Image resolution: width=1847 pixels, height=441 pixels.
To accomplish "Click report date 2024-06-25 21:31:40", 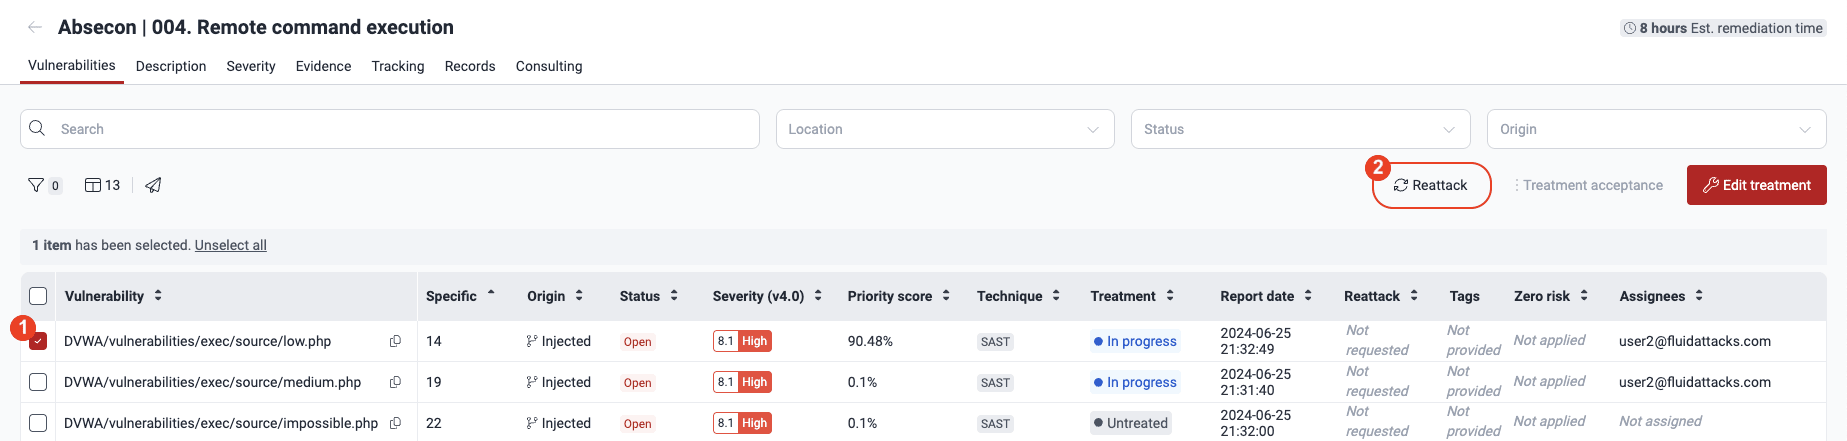I will coord(1256,382).
